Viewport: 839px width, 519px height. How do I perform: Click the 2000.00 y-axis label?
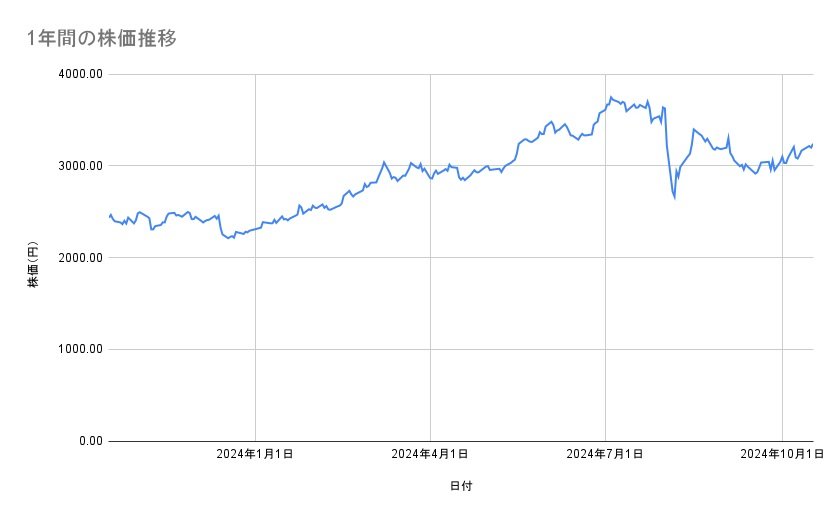(x=79, y=258)
